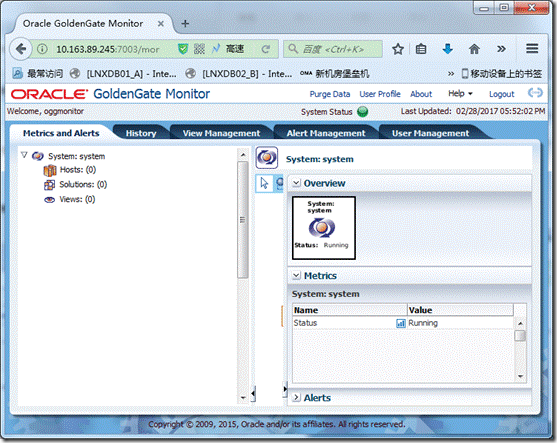The image size is (557, 443).
Task: Click the Logout link
Action: click(501, 94)
